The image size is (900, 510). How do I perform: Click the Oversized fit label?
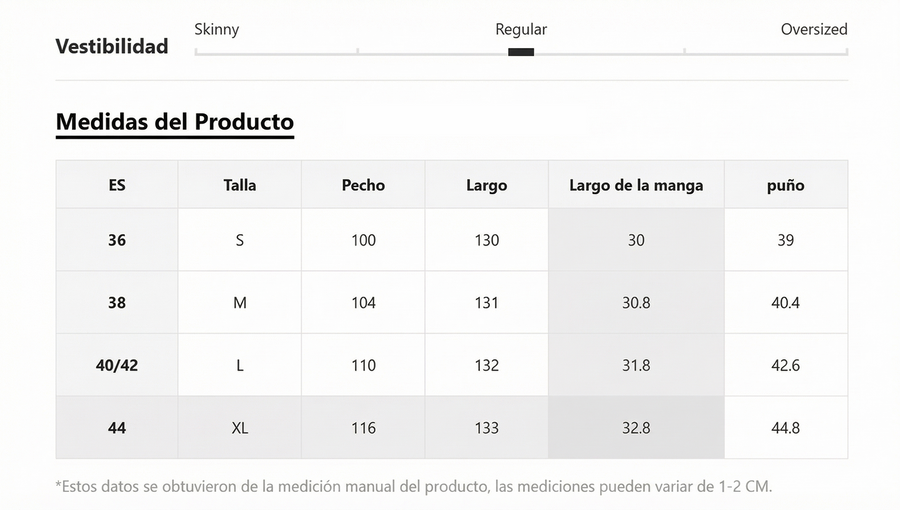click(x=813, y=29)
